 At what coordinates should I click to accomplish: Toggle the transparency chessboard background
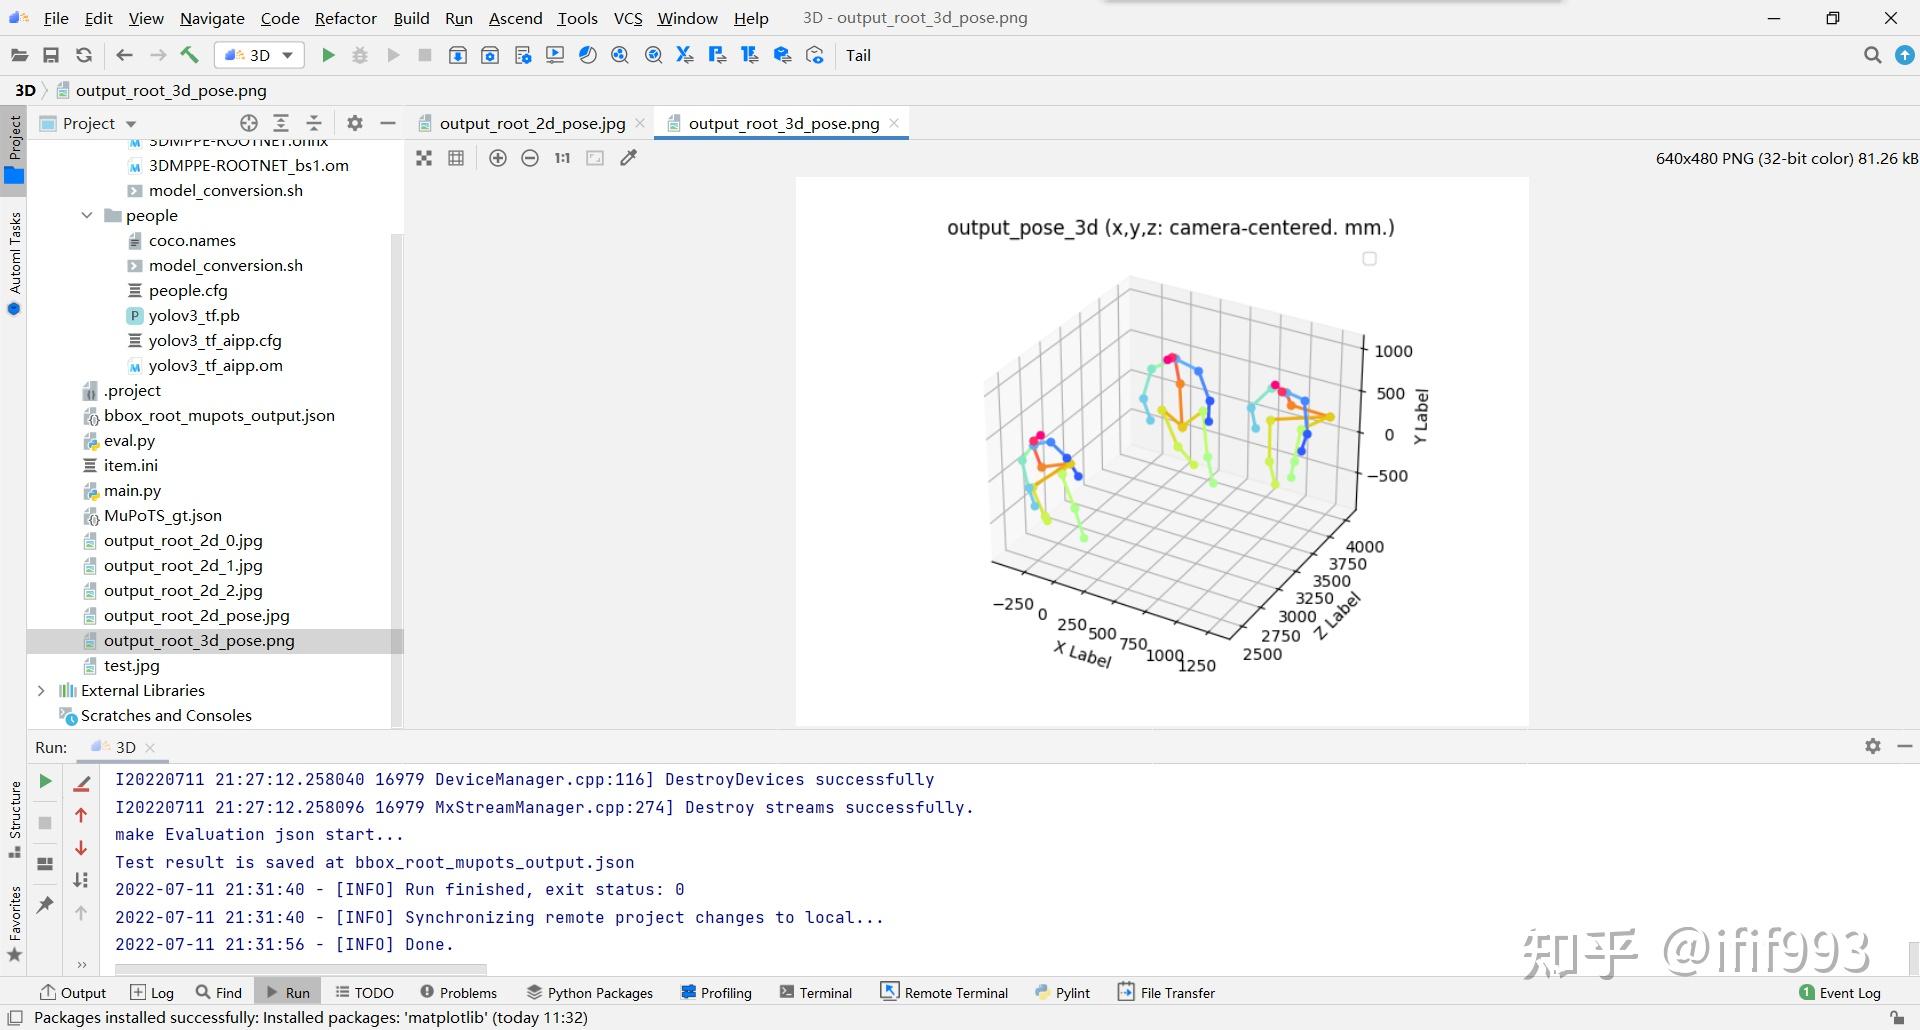[424, 158]
